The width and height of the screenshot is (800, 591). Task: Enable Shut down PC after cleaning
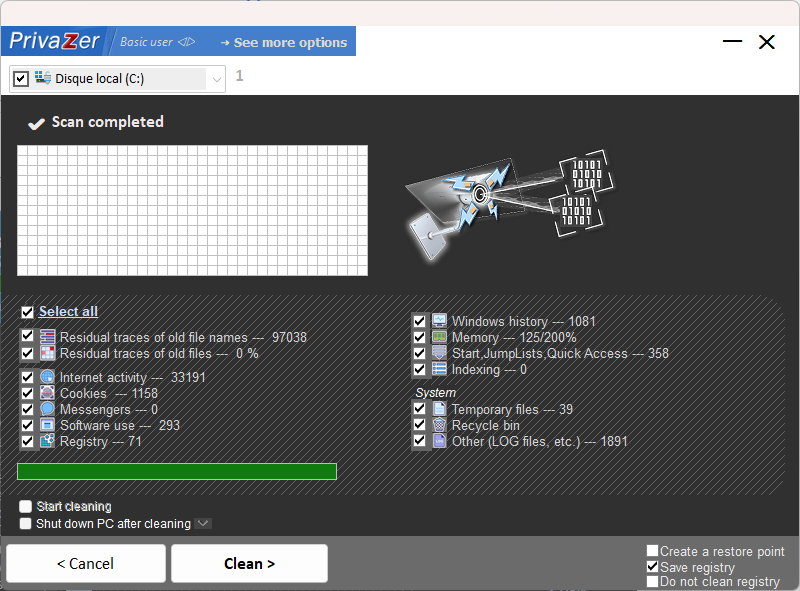point(26,524)
